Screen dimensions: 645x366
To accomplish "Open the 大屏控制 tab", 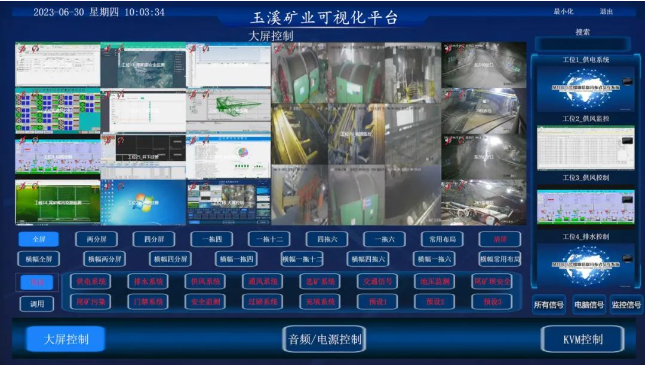I will pyautogui.click(x=66, y=339).
